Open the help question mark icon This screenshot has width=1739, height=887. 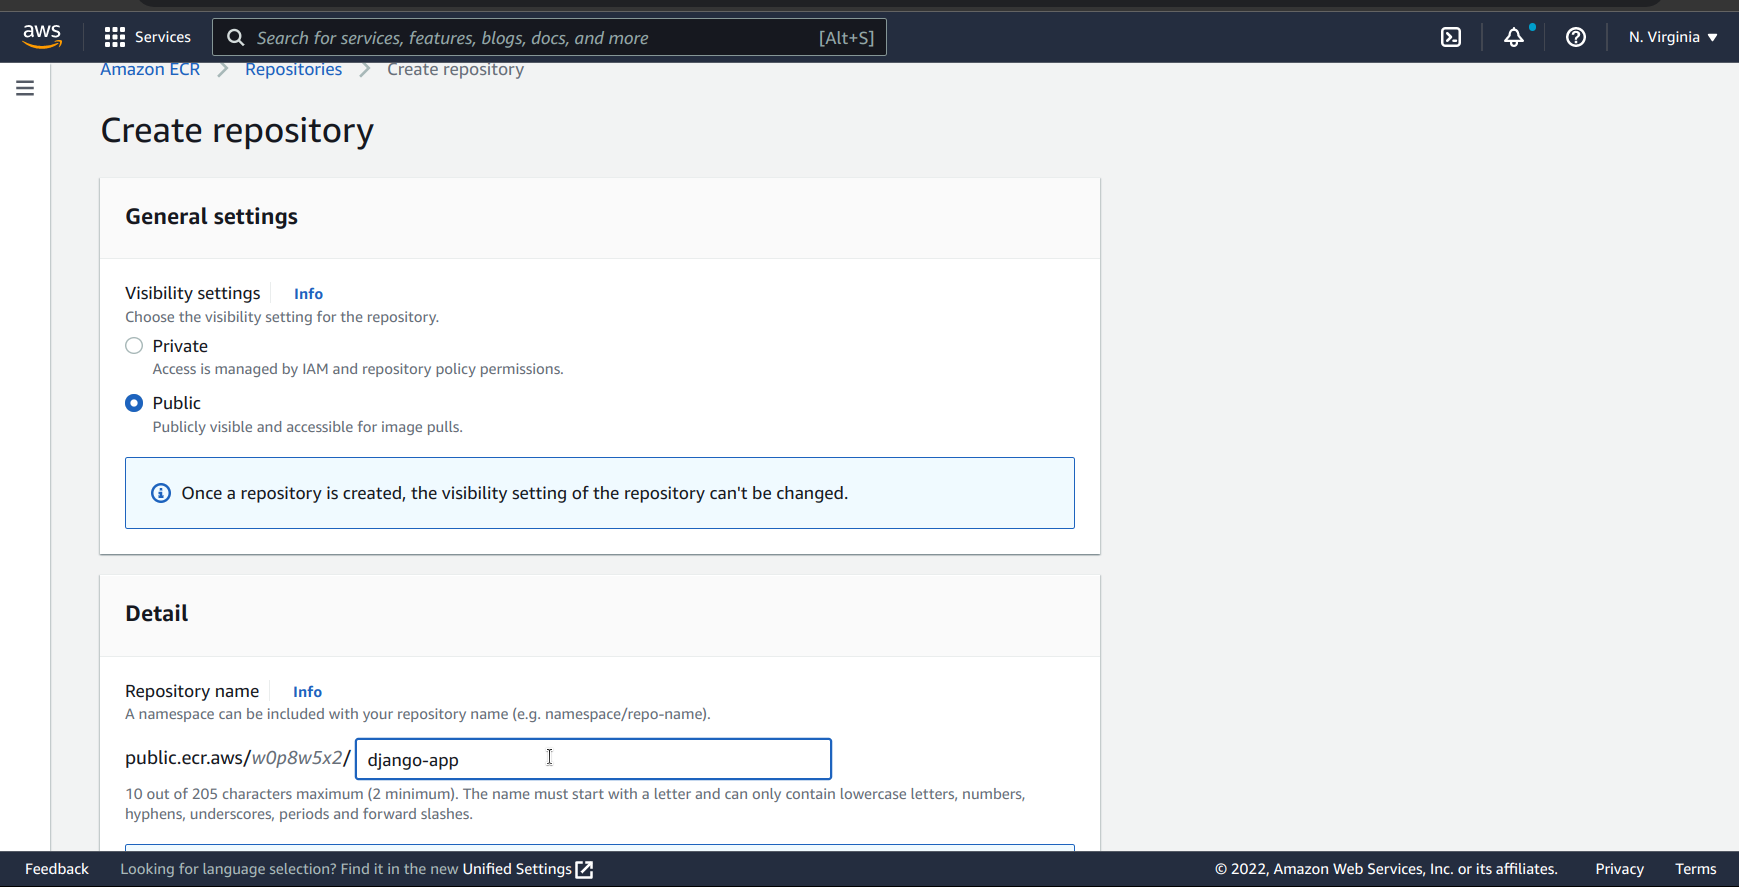(1575, 37)
